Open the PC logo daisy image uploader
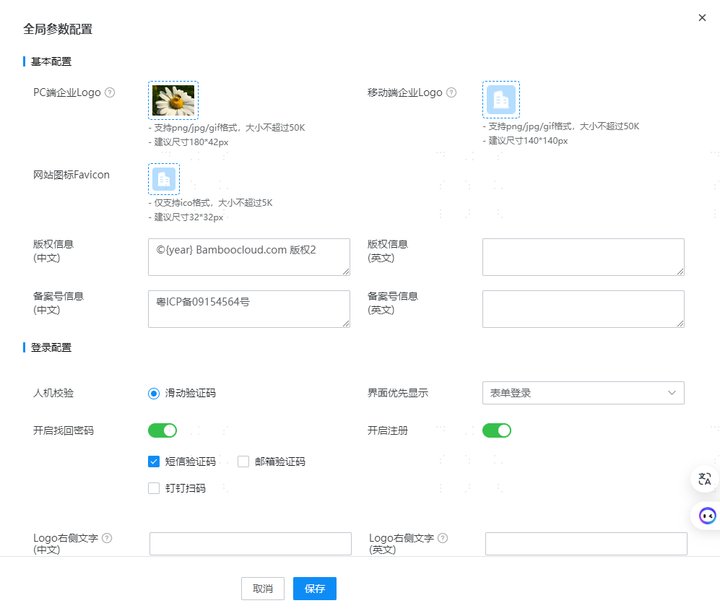The image size is (720, 611). click(173, 100)
